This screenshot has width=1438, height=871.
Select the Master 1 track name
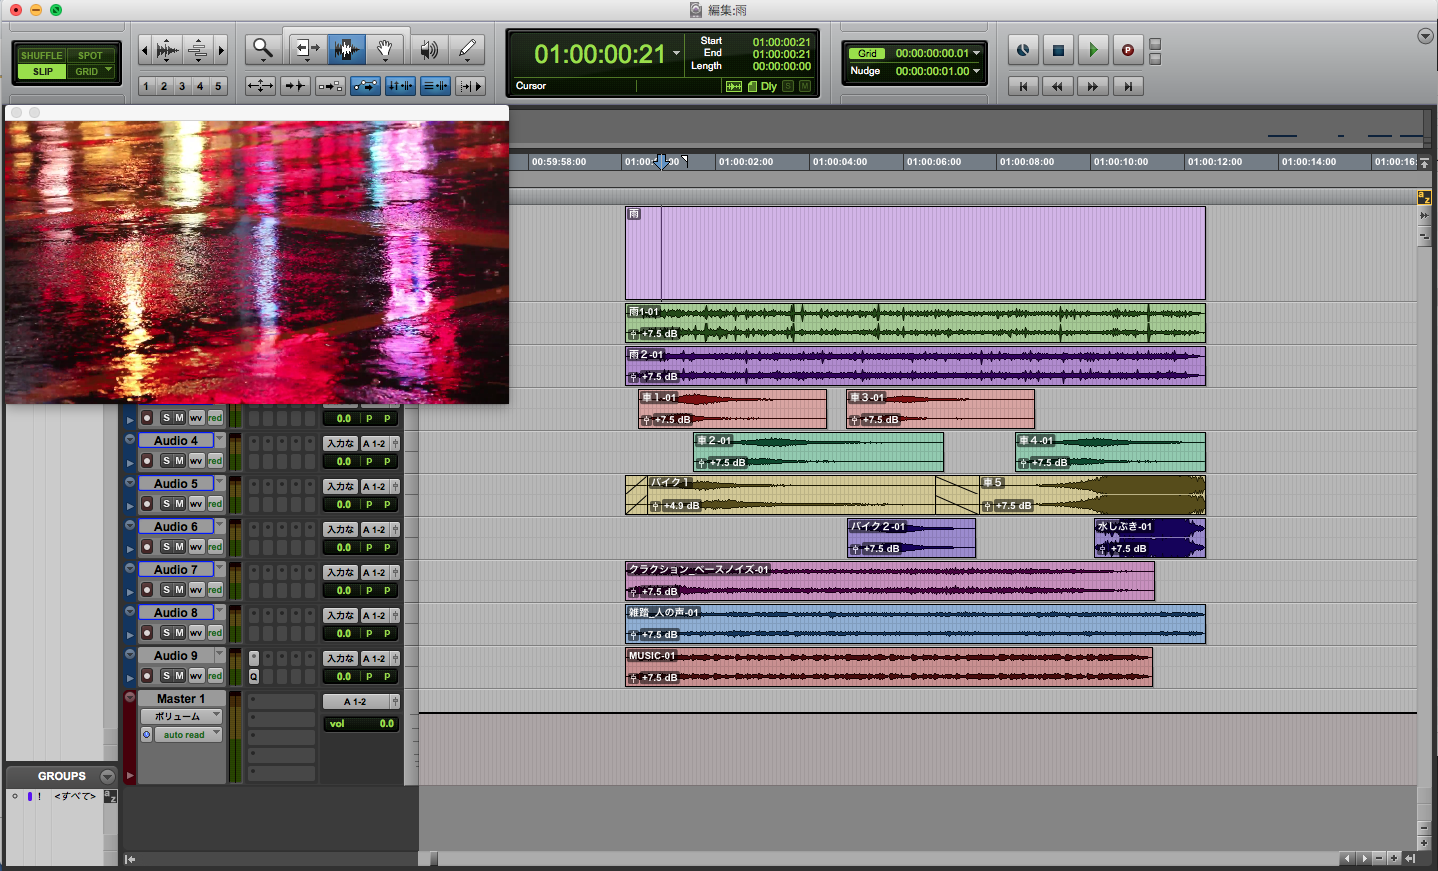click(181, 699)
